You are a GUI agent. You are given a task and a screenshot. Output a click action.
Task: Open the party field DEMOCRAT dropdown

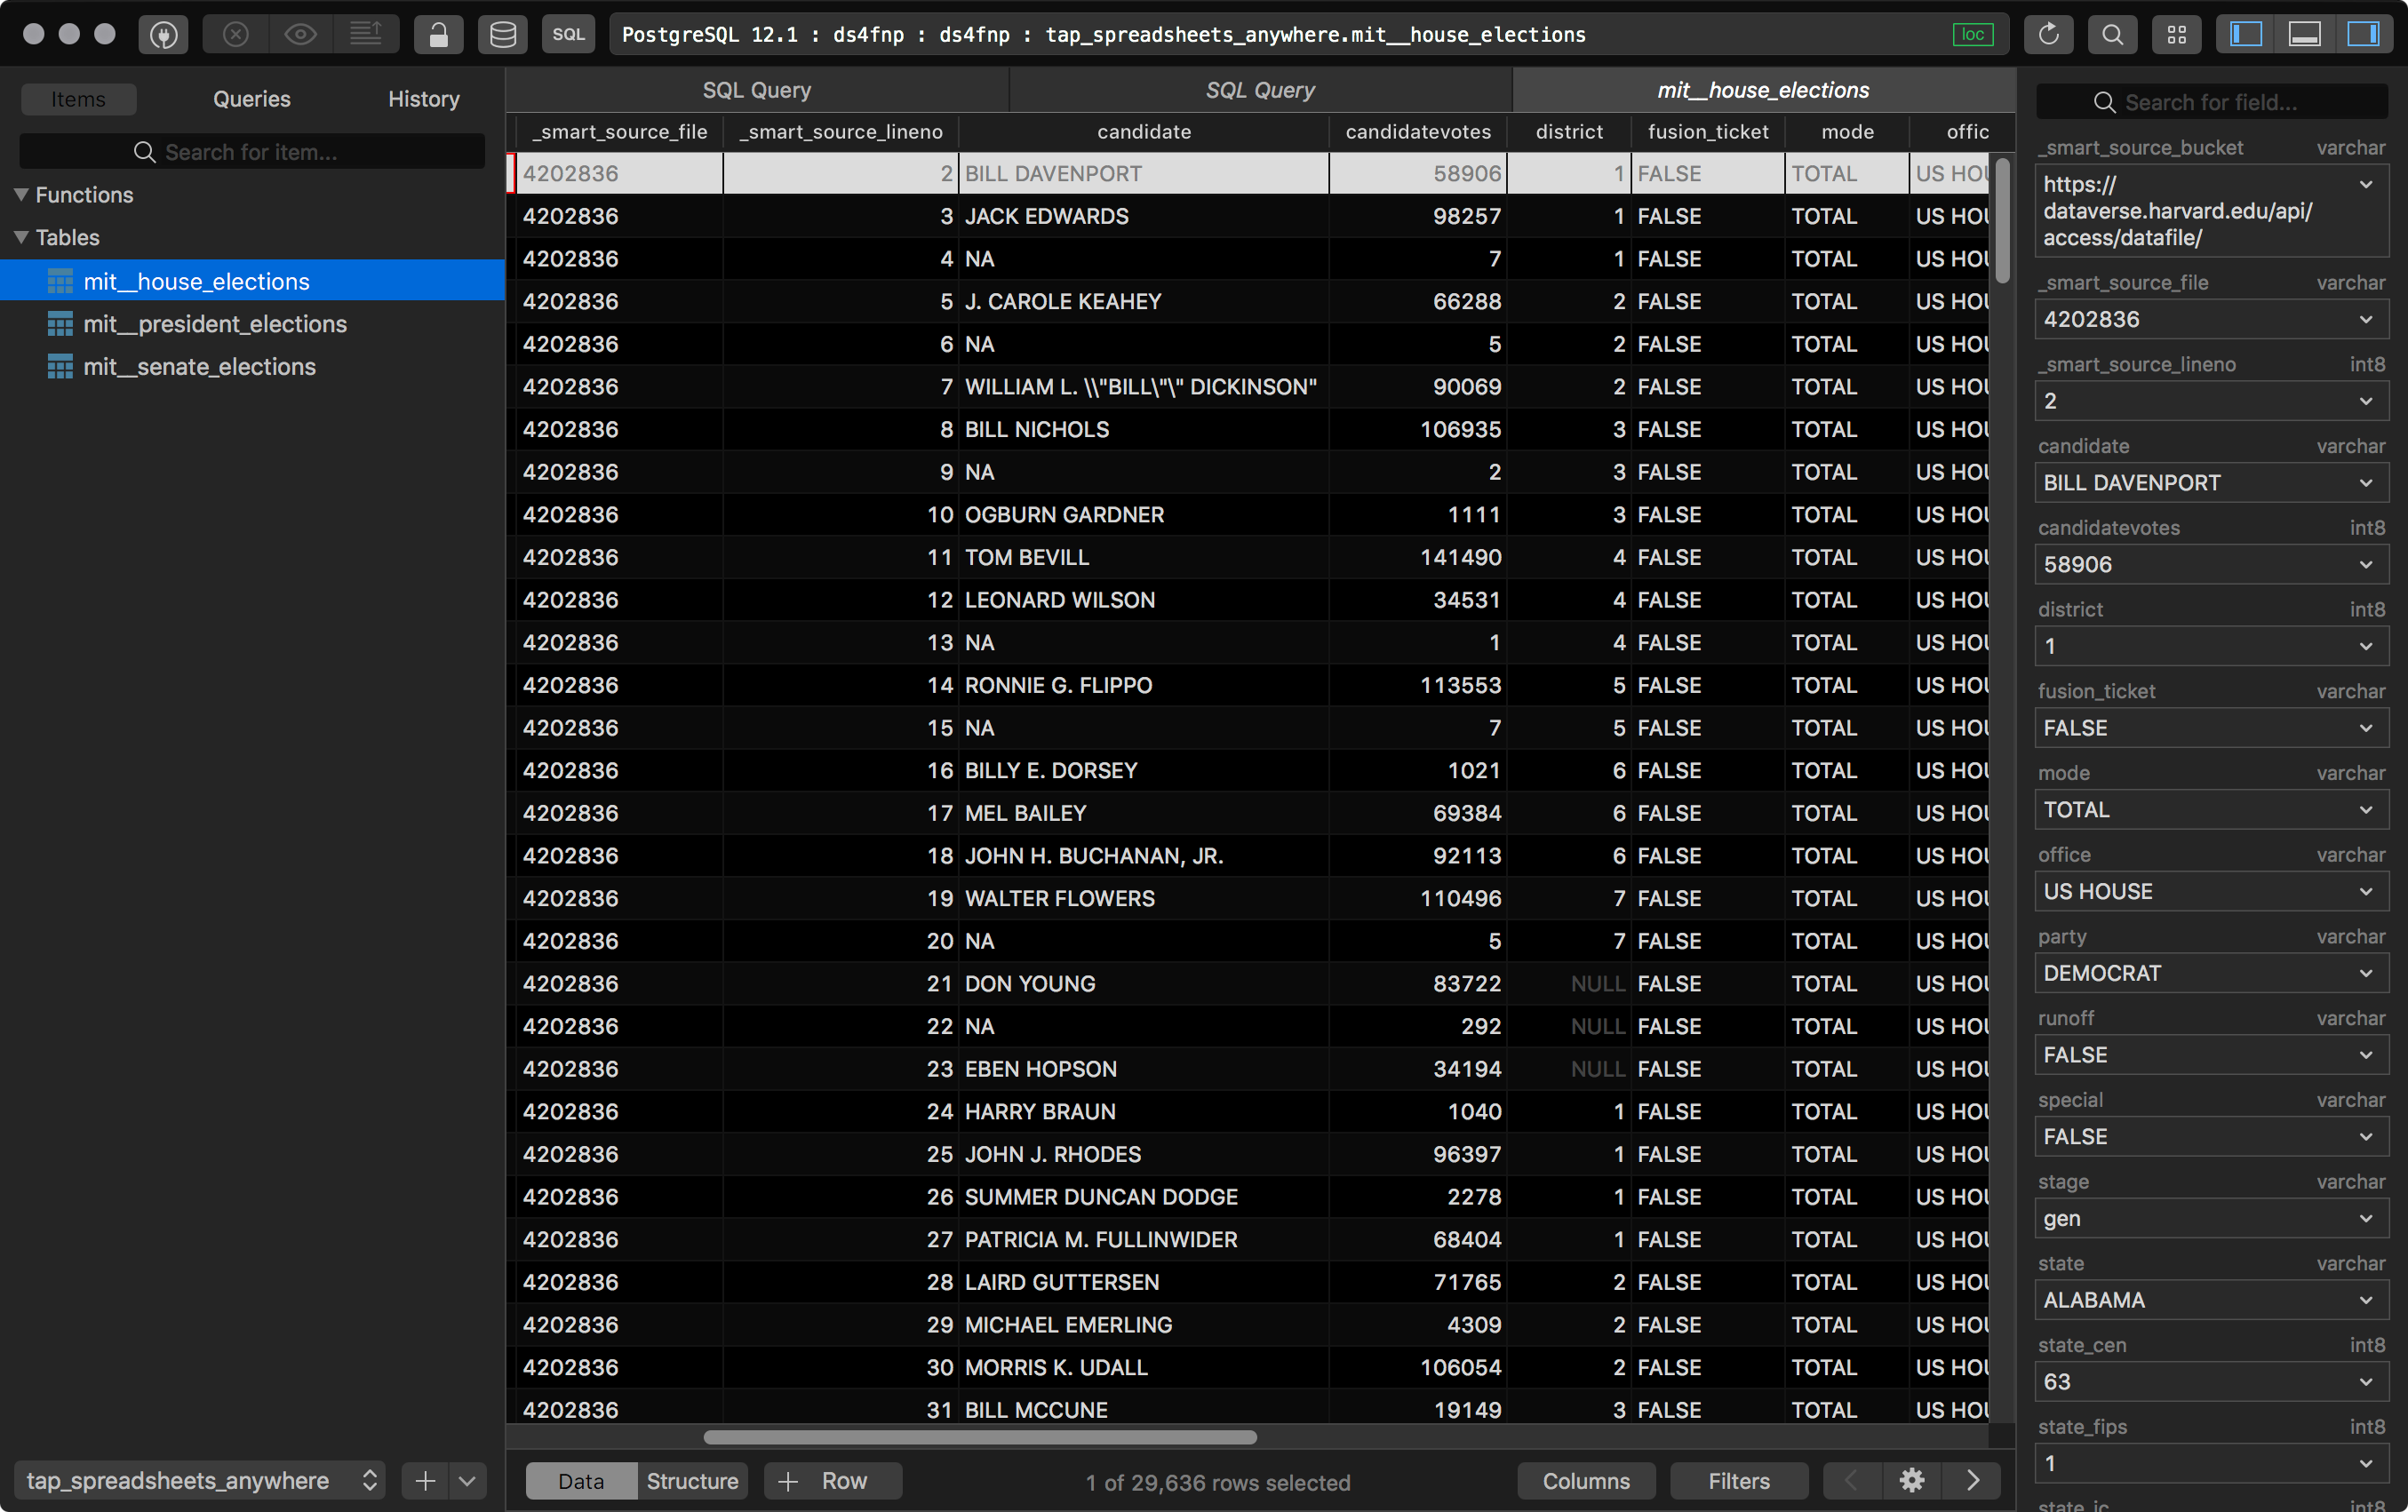(x=2365, y=973)
